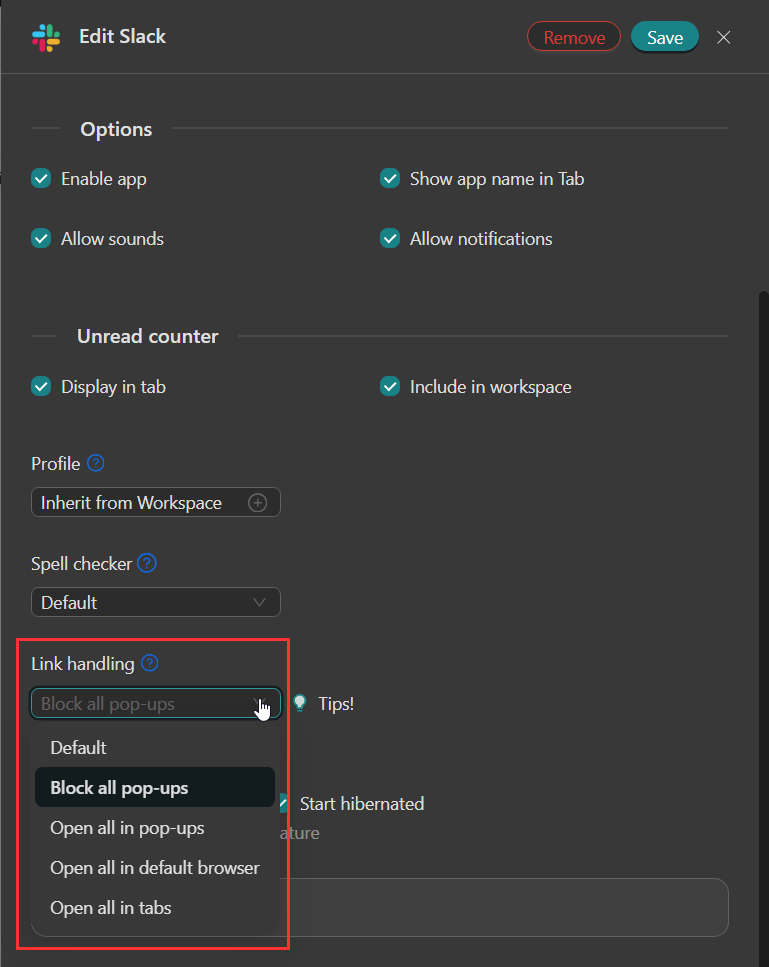Uncheck Allow notifications

pyautogui.click(x=390, y=238)
